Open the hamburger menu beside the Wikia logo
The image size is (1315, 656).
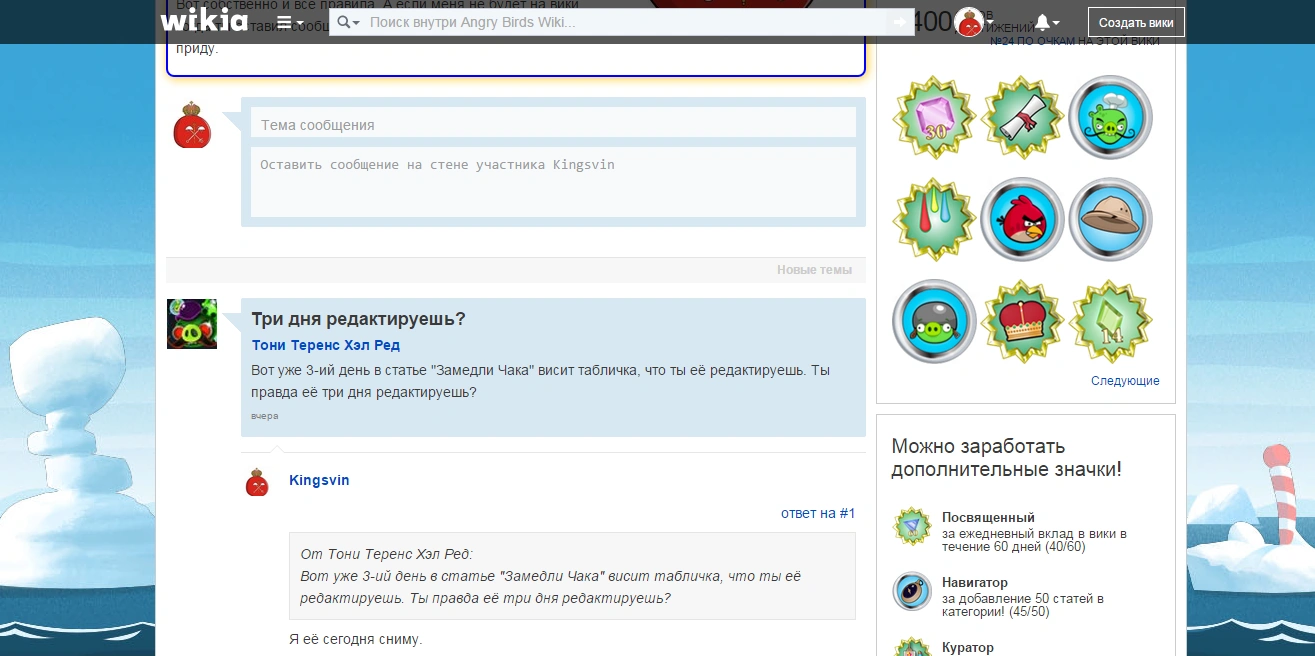point(290,22)
